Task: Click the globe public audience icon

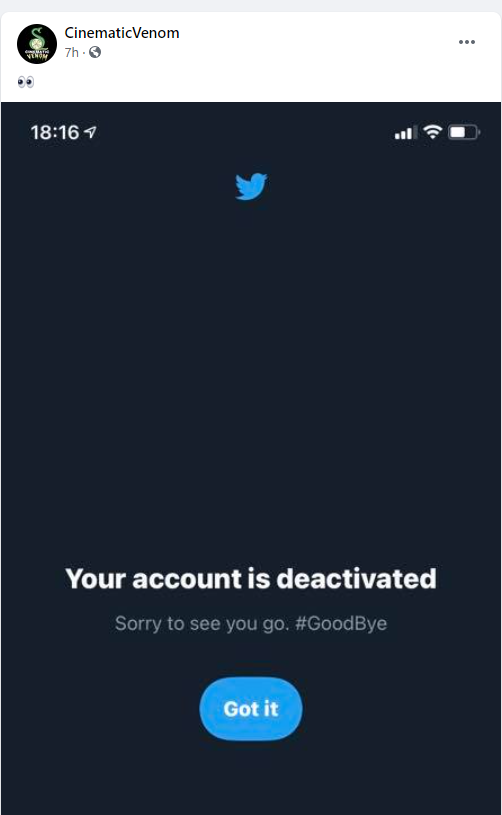Action: coord(95,52)
